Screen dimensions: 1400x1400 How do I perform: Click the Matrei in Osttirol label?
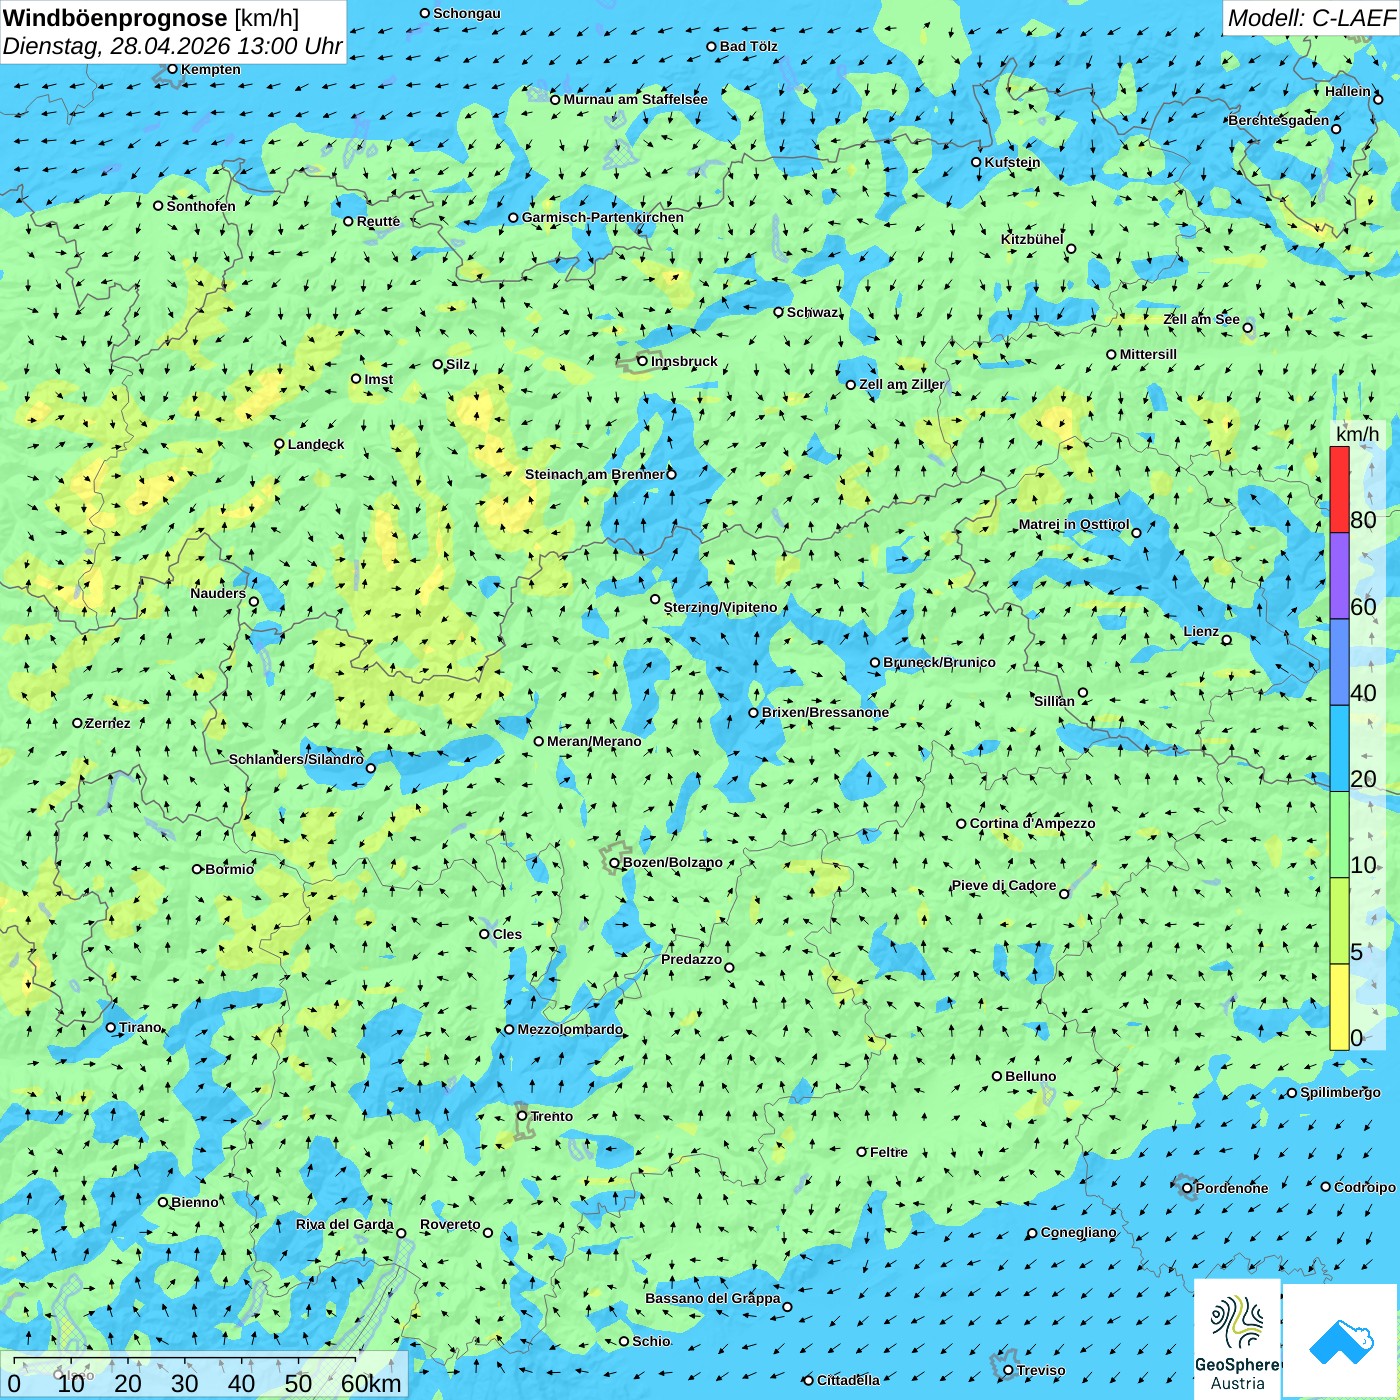click(1074, 524)
